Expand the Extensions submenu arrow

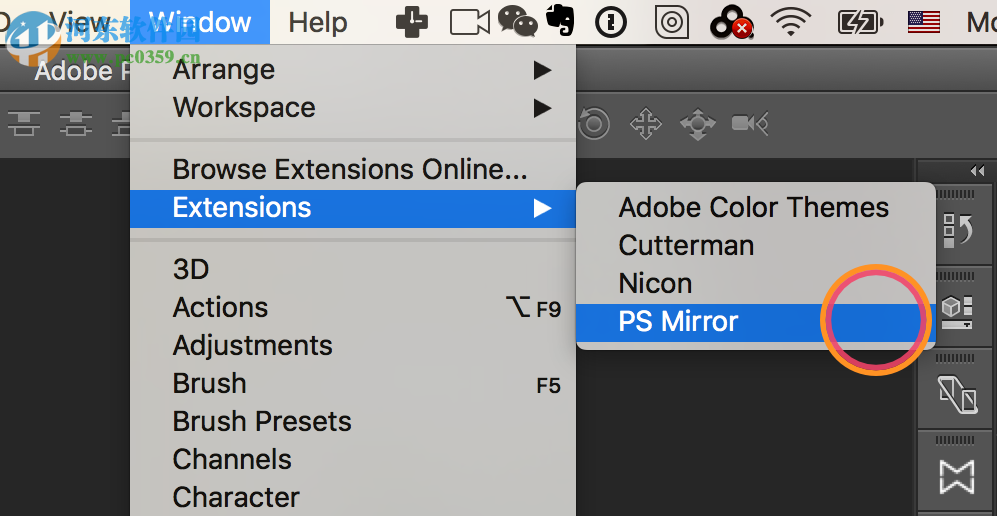coord(542,208)
